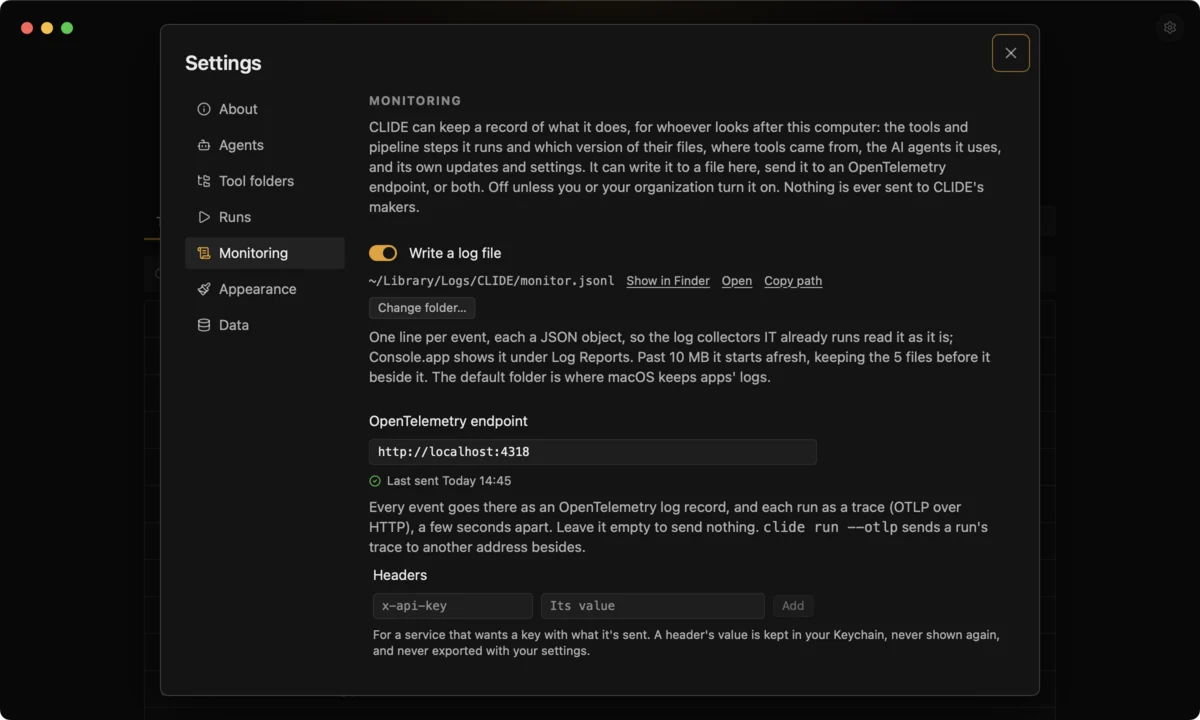Switch to Runs settings
Image resolution: width=1200 pixels, height=720 pixels.
click(265, 217)
